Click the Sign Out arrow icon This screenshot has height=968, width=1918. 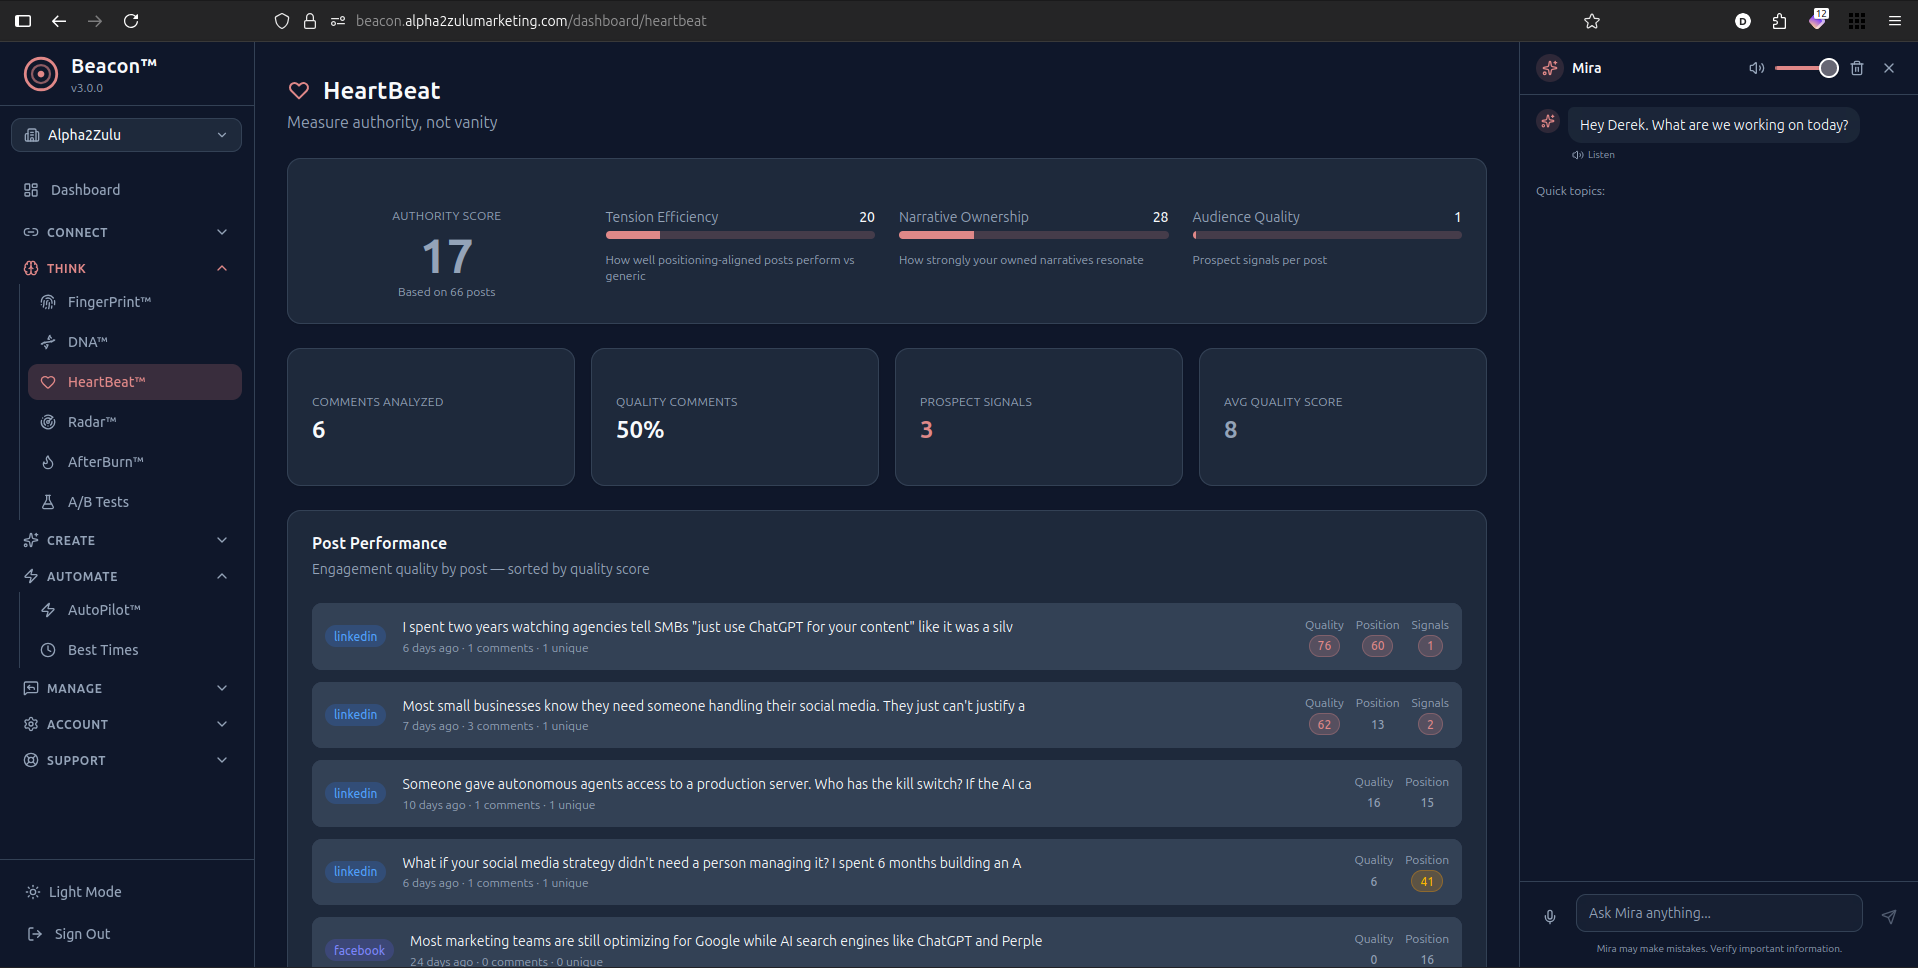(35, 934)
